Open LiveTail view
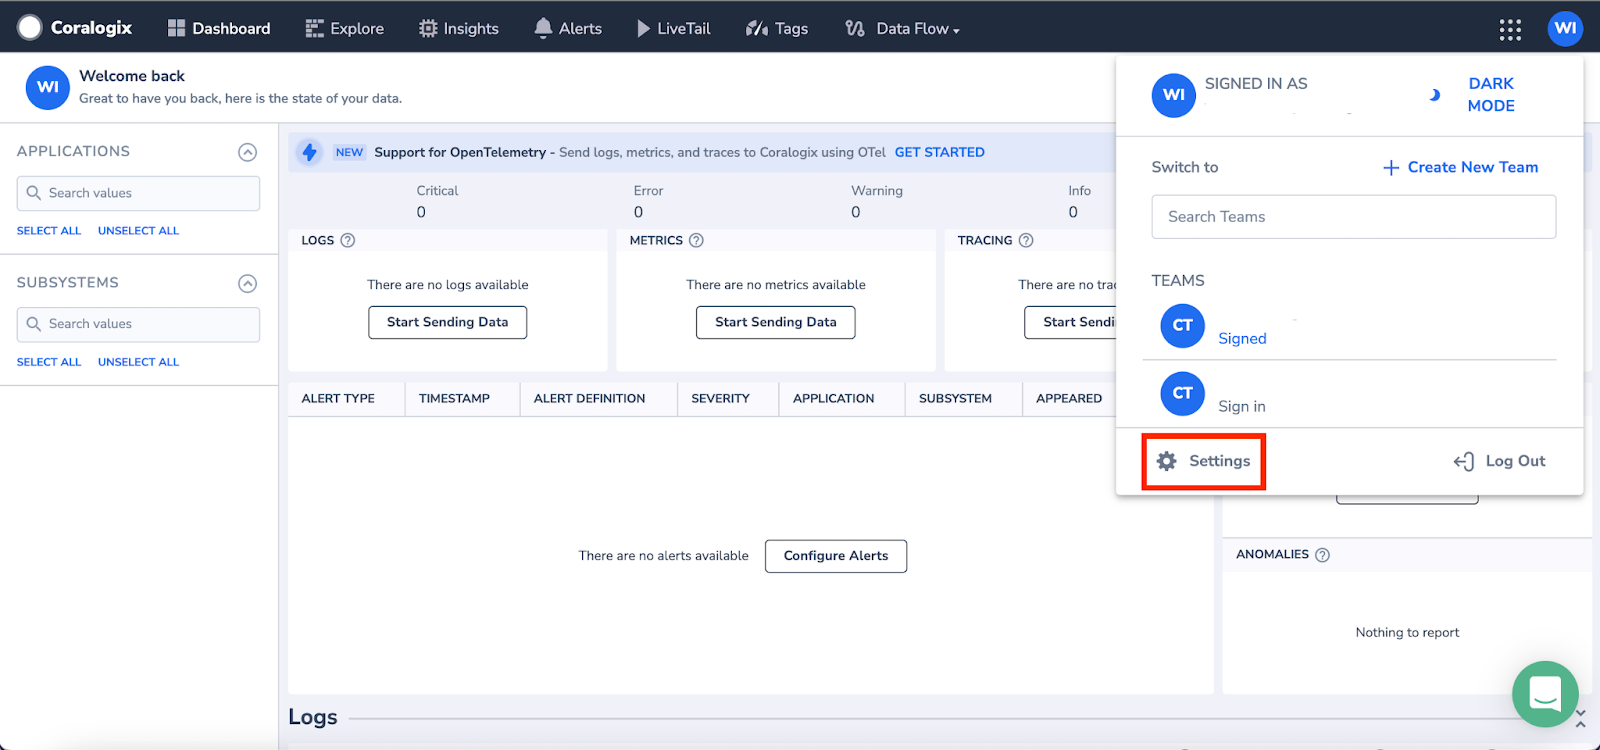The height and width of the screenshot is (750, 1600). (674, 28)
